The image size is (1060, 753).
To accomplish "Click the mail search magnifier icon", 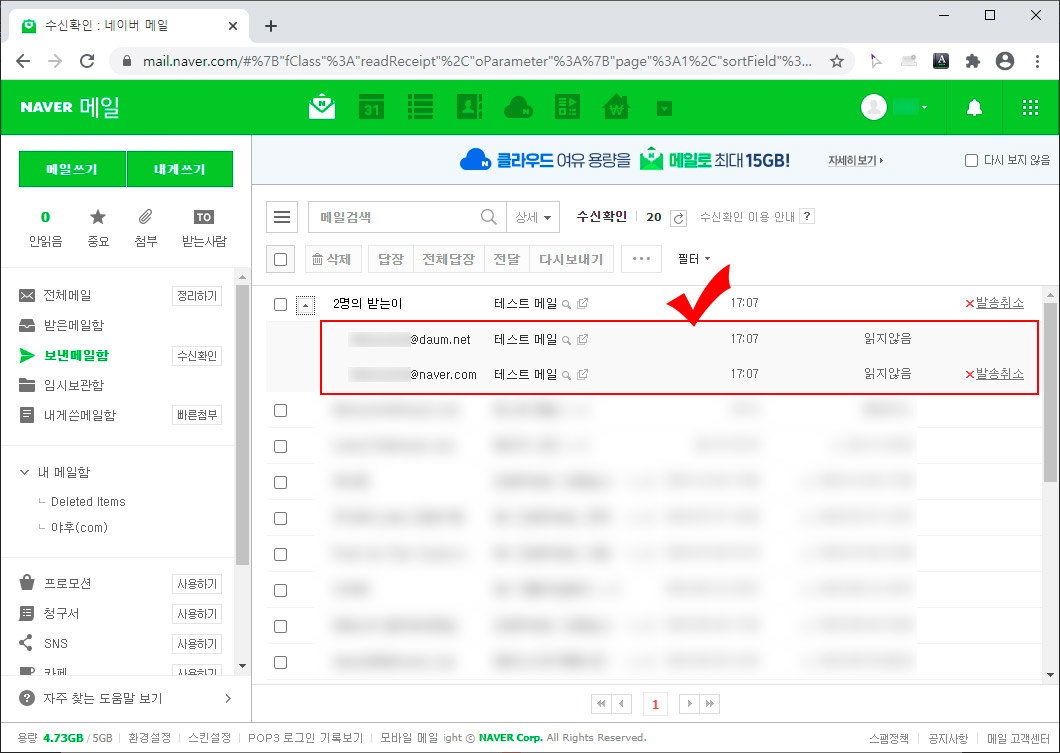I will [x=488, y=216].
